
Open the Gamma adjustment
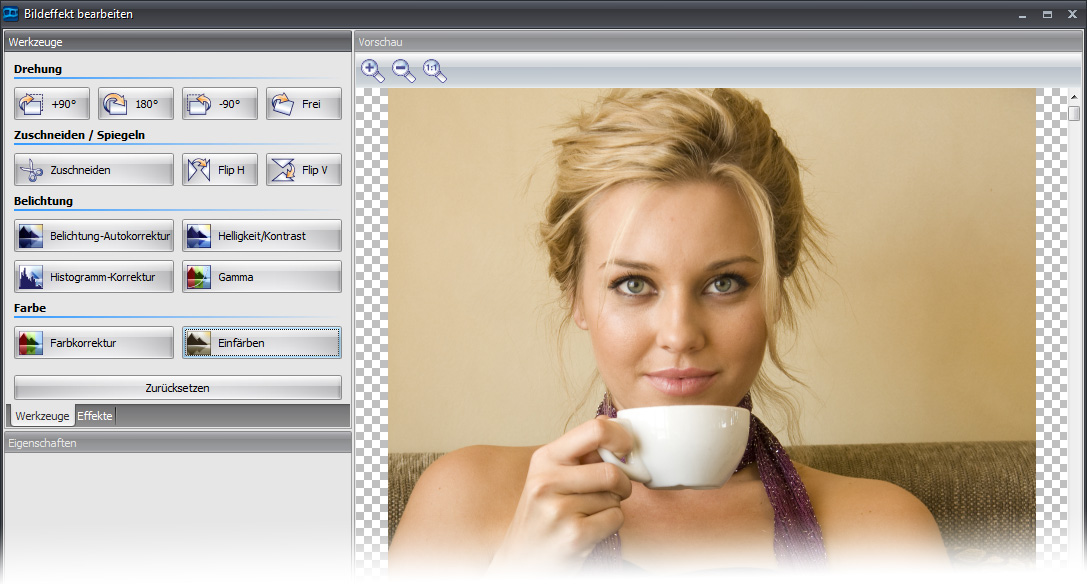coord(262,277)
